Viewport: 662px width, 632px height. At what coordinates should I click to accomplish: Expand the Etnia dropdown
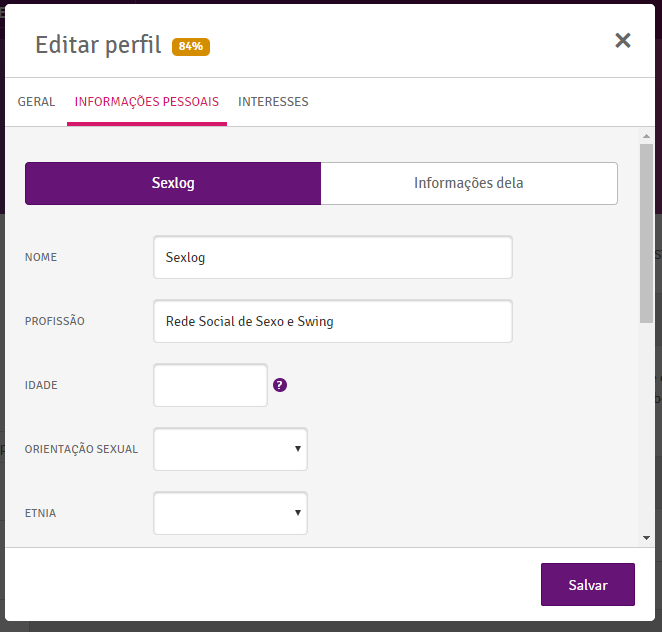click(231, 513)
